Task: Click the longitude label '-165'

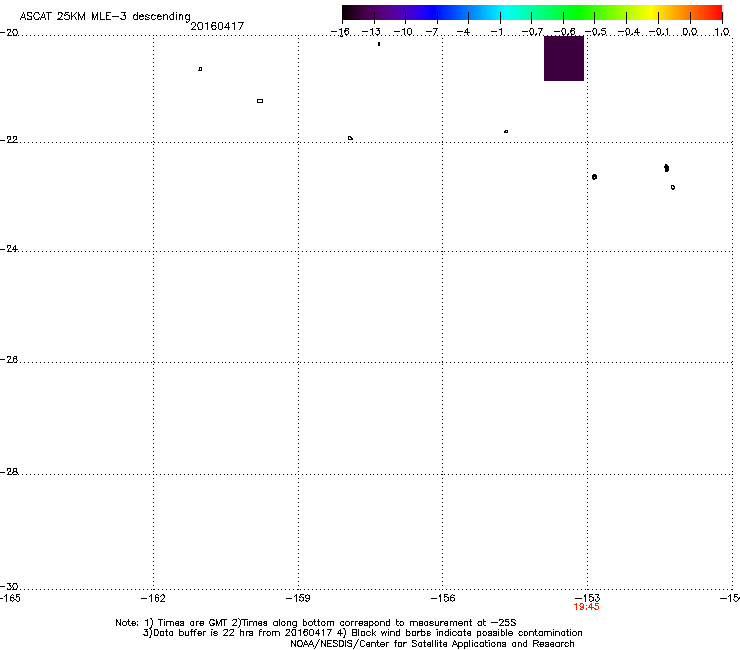Action: click(x=10, y=599)
